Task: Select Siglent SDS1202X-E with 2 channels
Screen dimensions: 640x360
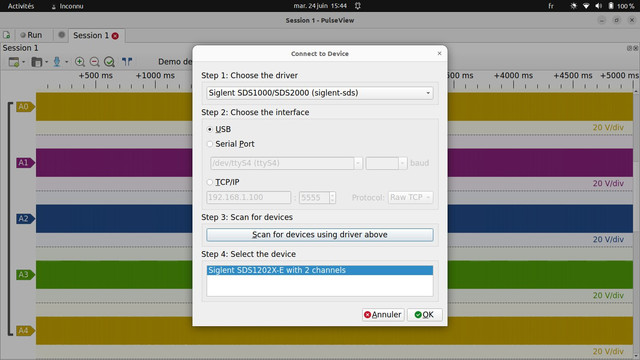Action: coord(320,270)
